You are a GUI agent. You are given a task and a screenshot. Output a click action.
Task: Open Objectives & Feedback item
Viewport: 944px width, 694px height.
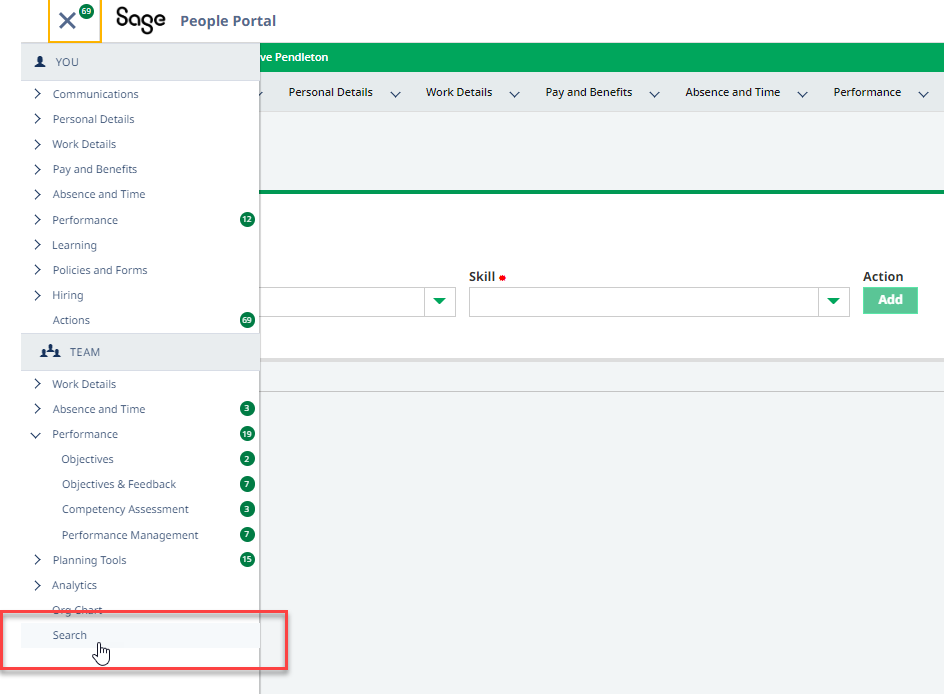(119, 484)
